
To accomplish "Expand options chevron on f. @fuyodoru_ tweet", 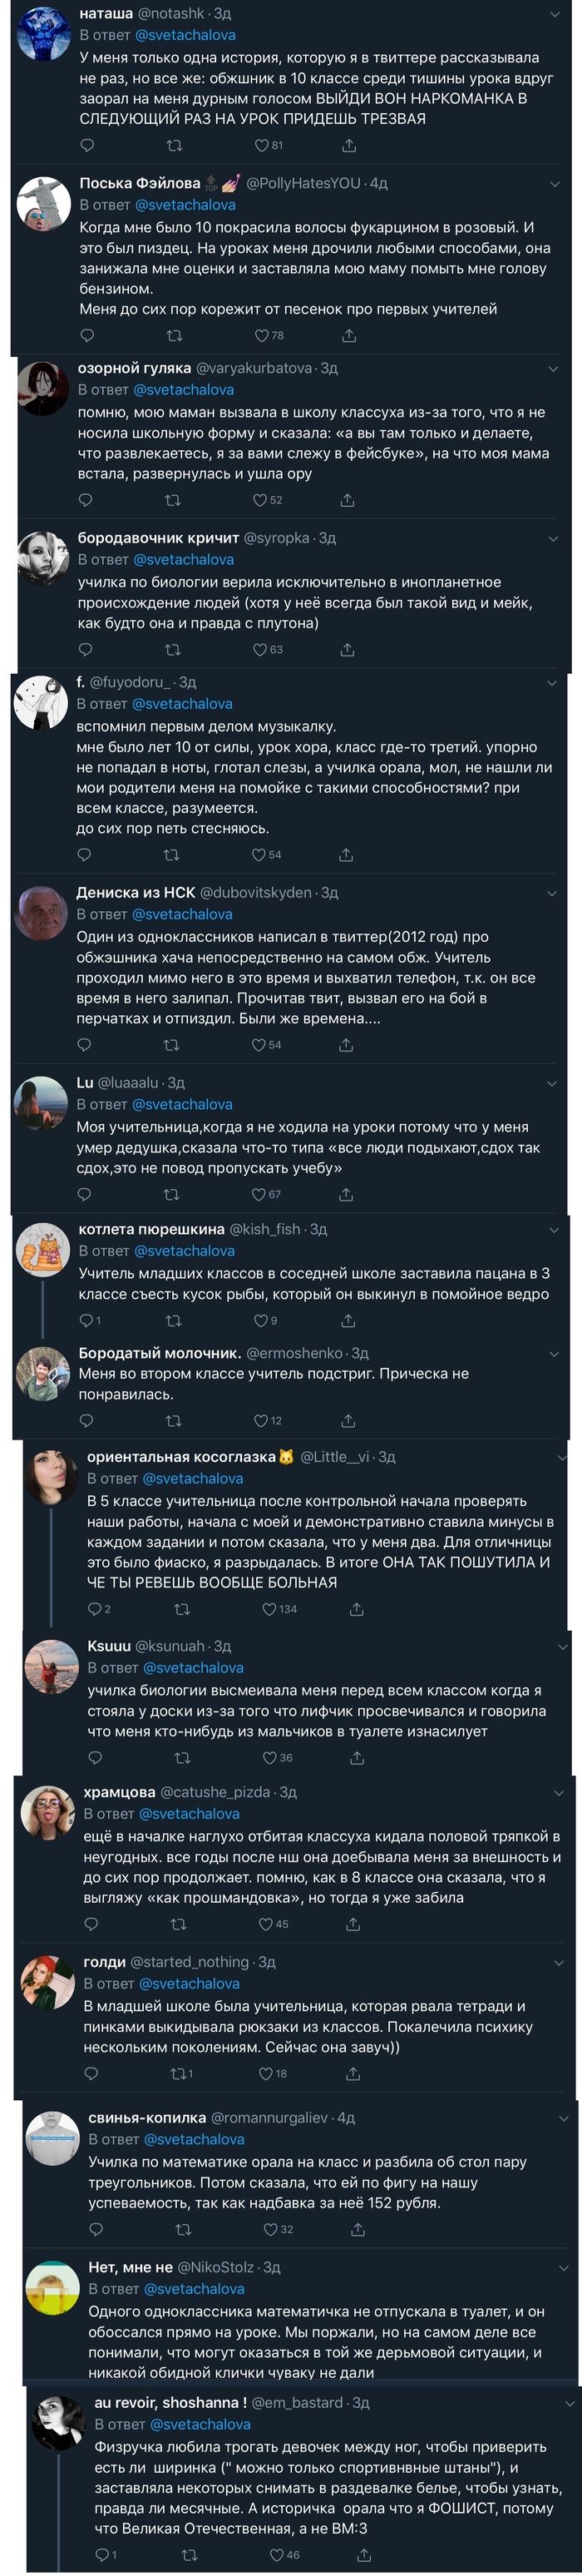I will click(x=552, y=683).
